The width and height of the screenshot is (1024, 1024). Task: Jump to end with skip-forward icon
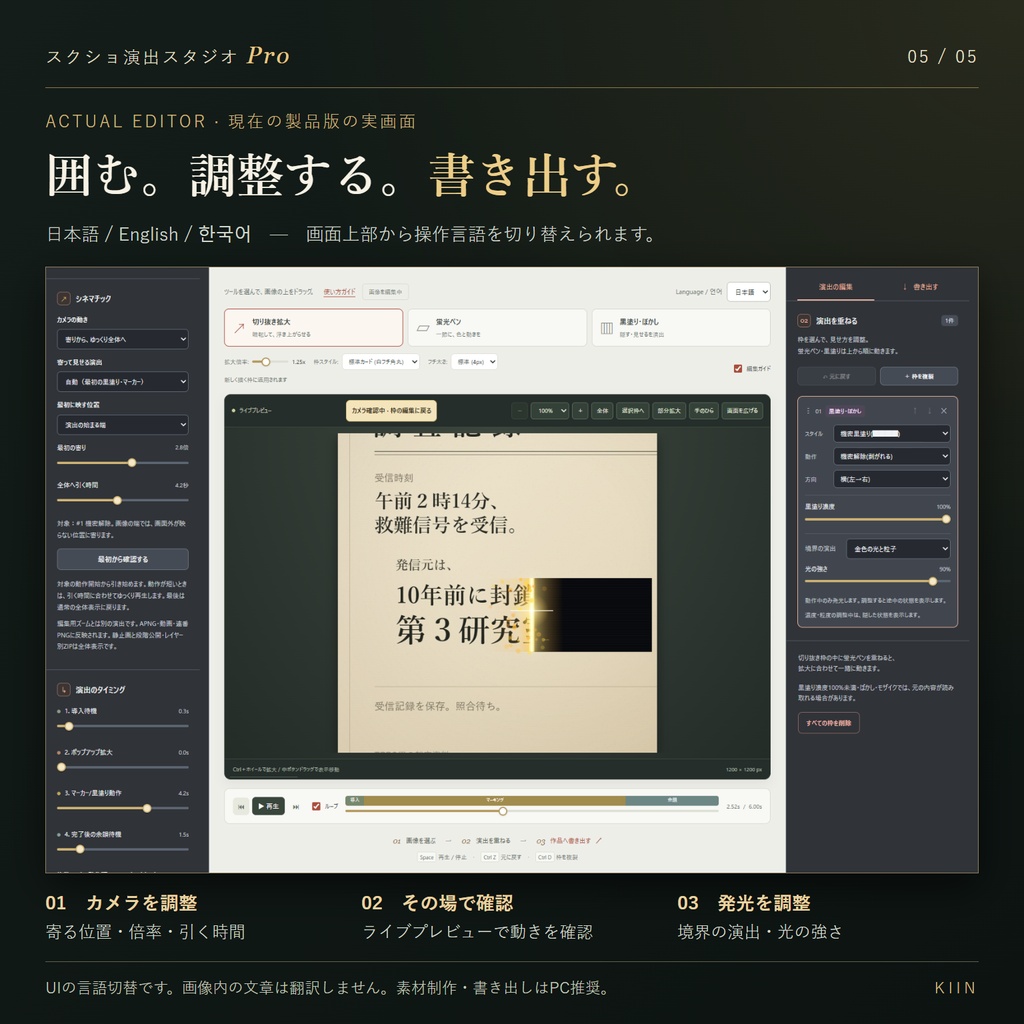click(x=296, y=807)
